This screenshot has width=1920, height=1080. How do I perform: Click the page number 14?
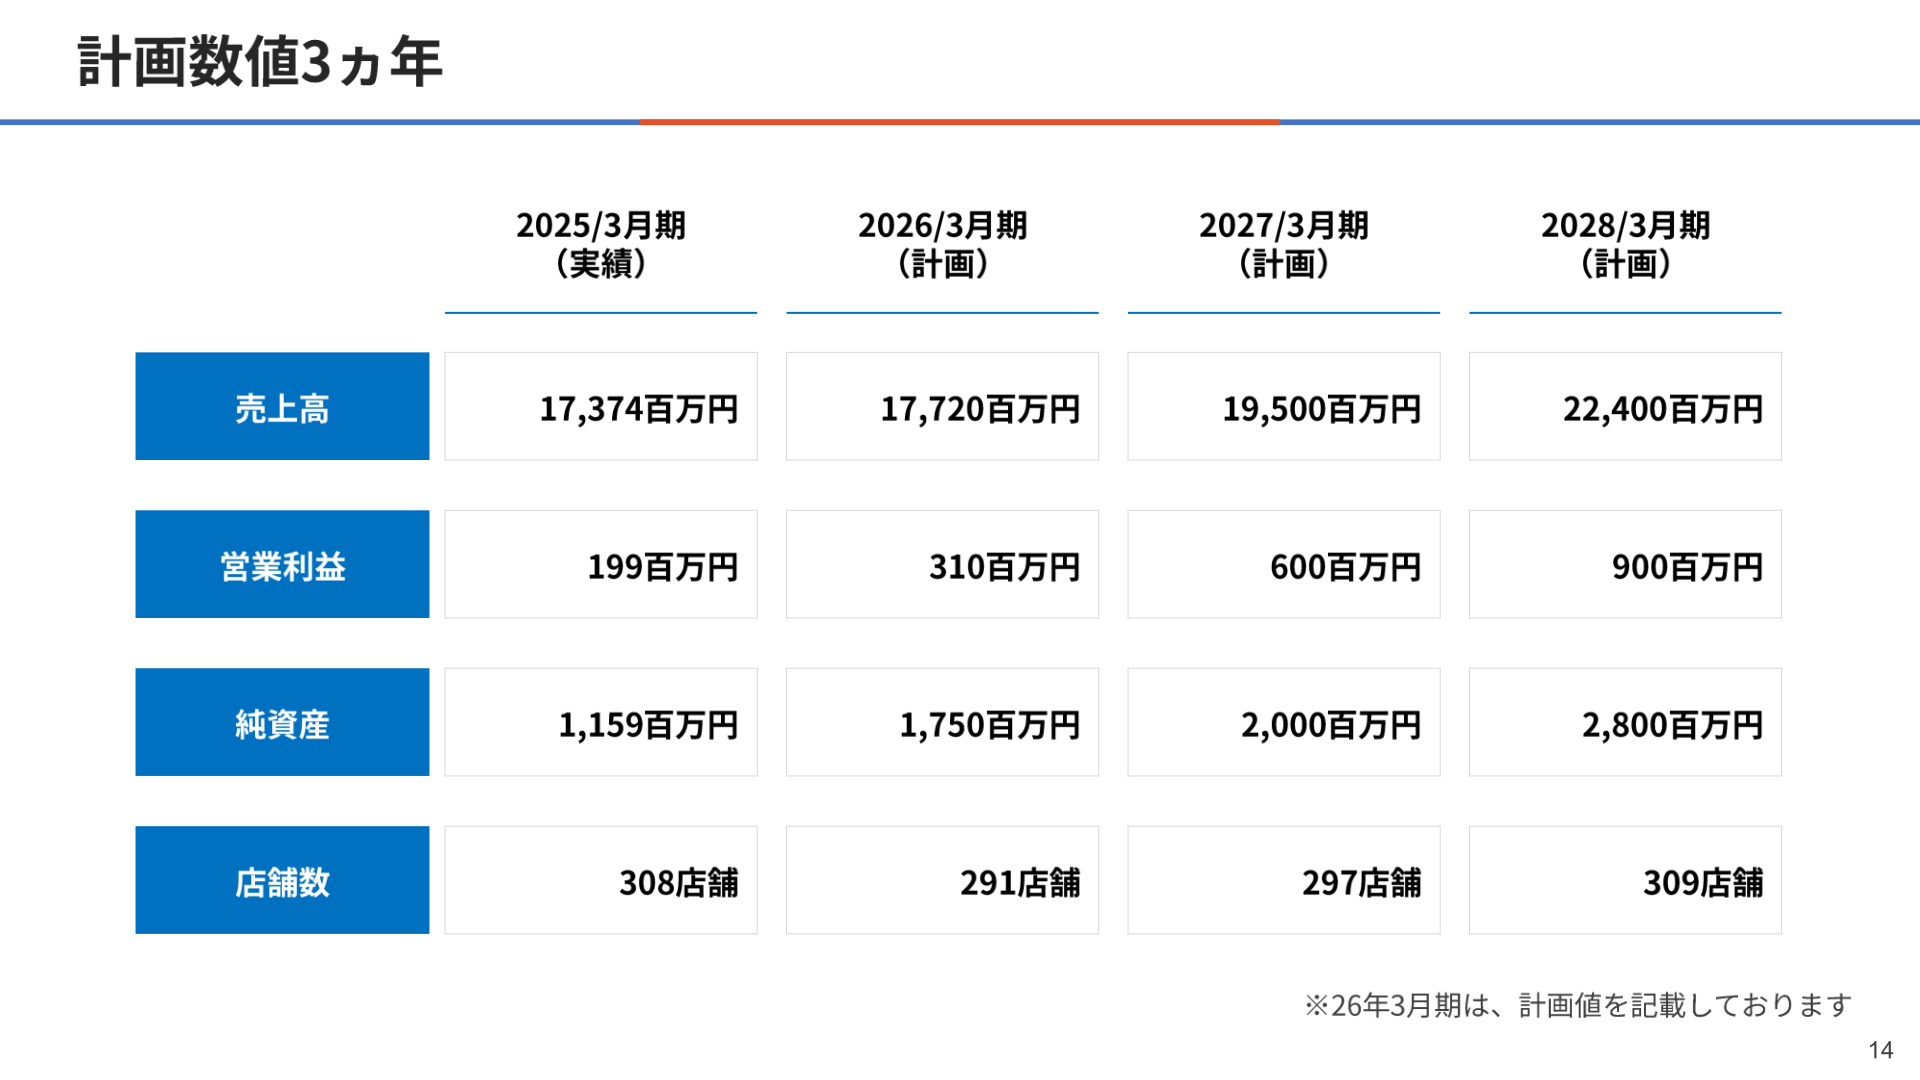(x=1881, y=1050)
